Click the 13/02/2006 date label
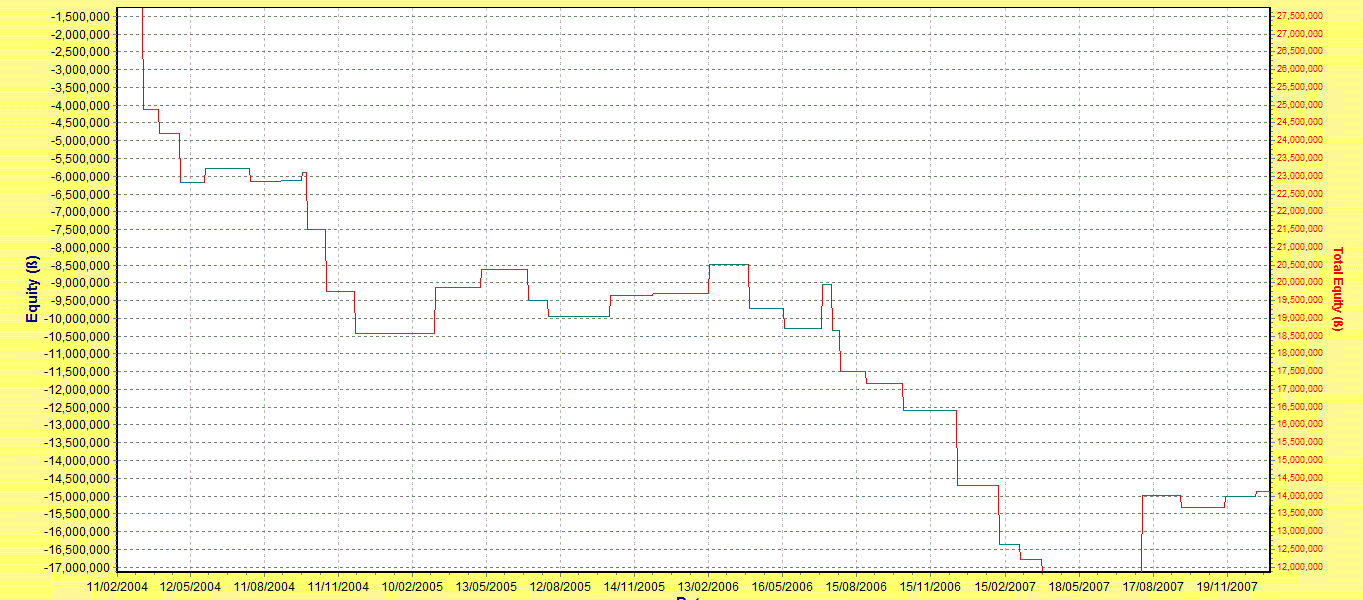The height and width of the screenshot is (600, 1363). (709, 586)
